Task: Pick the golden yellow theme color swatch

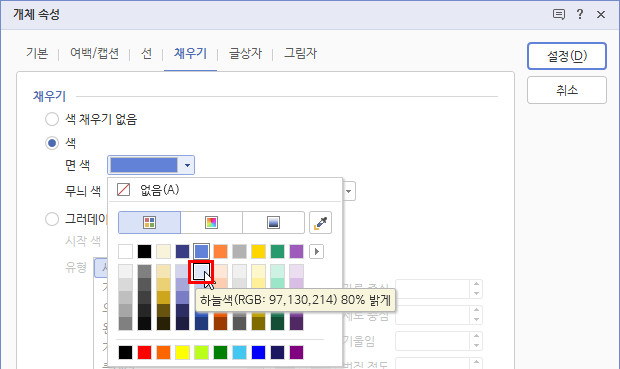Action: pos(258,252)
